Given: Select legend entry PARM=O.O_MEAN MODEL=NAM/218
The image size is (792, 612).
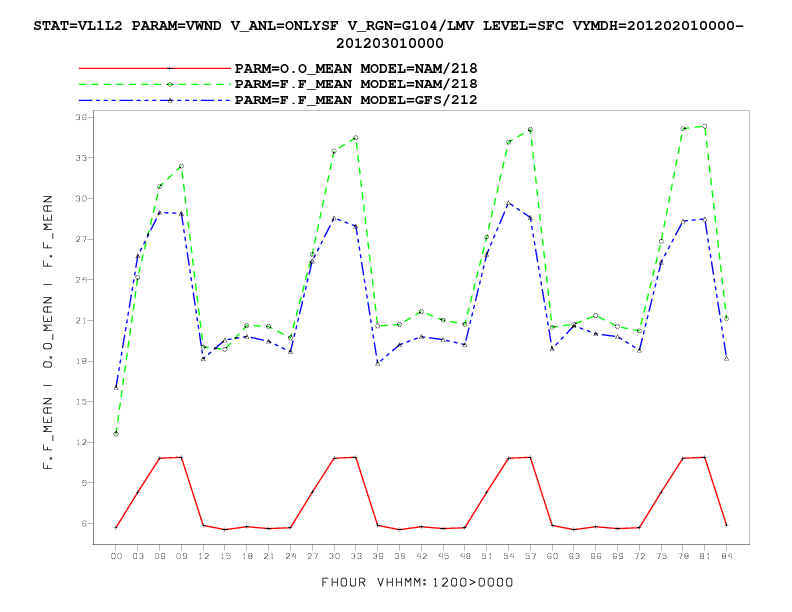Looking at the screenshot, I should coord(356,68).
